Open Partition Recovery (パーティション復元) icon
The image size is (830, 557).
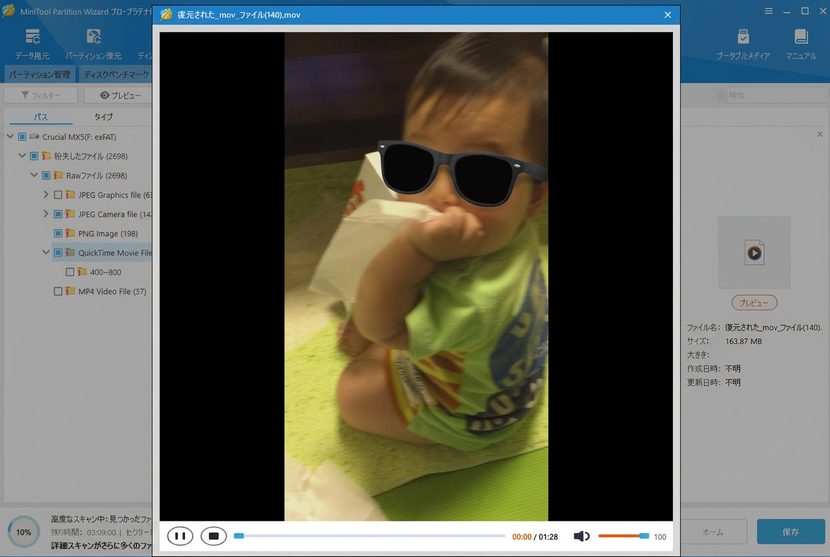93,44
